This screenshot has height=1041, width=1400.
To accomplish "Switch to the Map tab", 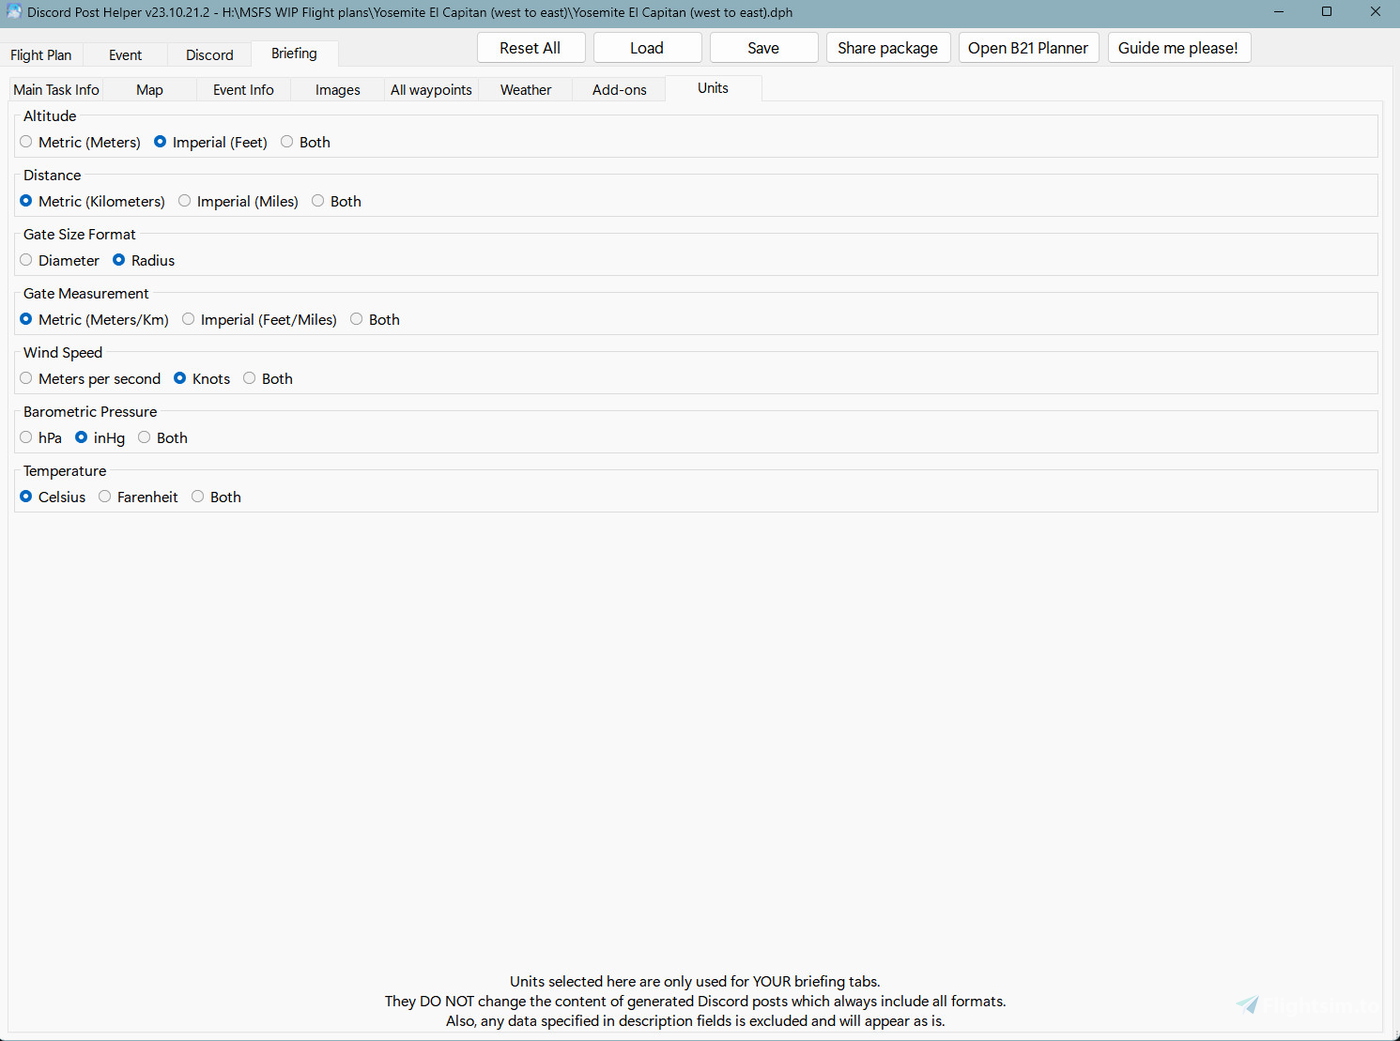I will pyautogui.click(x=149, y=89).
